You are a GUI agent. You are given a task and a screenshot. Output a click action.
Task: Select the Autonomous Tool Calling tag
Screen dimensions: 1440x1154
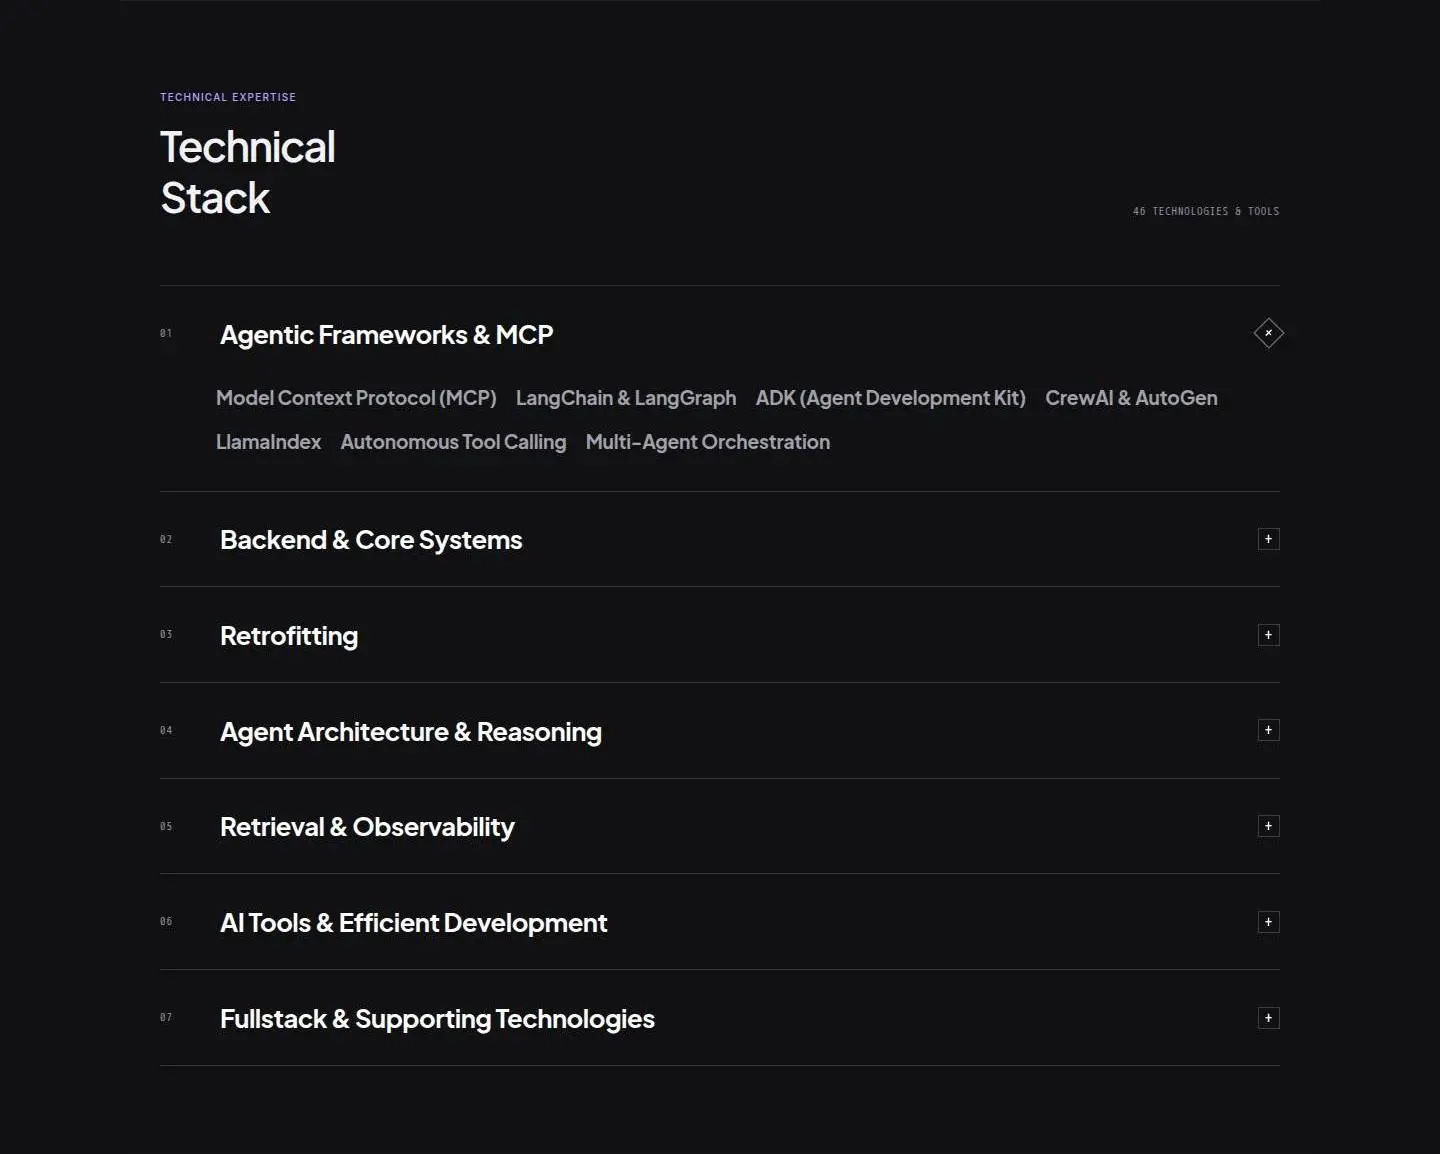pos(453,442)
